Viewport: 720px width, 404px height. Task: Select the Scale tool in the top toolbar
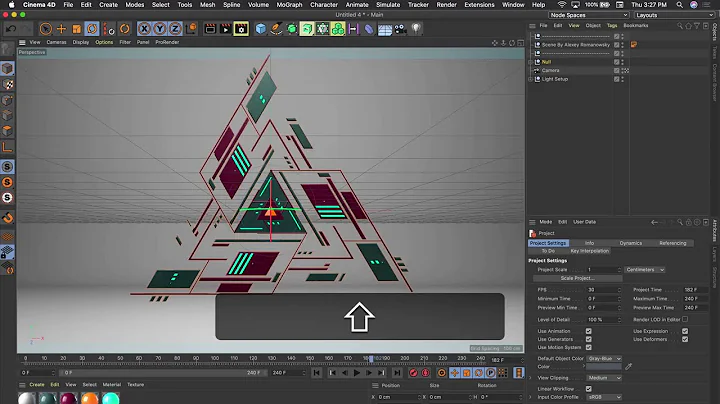[76, 29]
